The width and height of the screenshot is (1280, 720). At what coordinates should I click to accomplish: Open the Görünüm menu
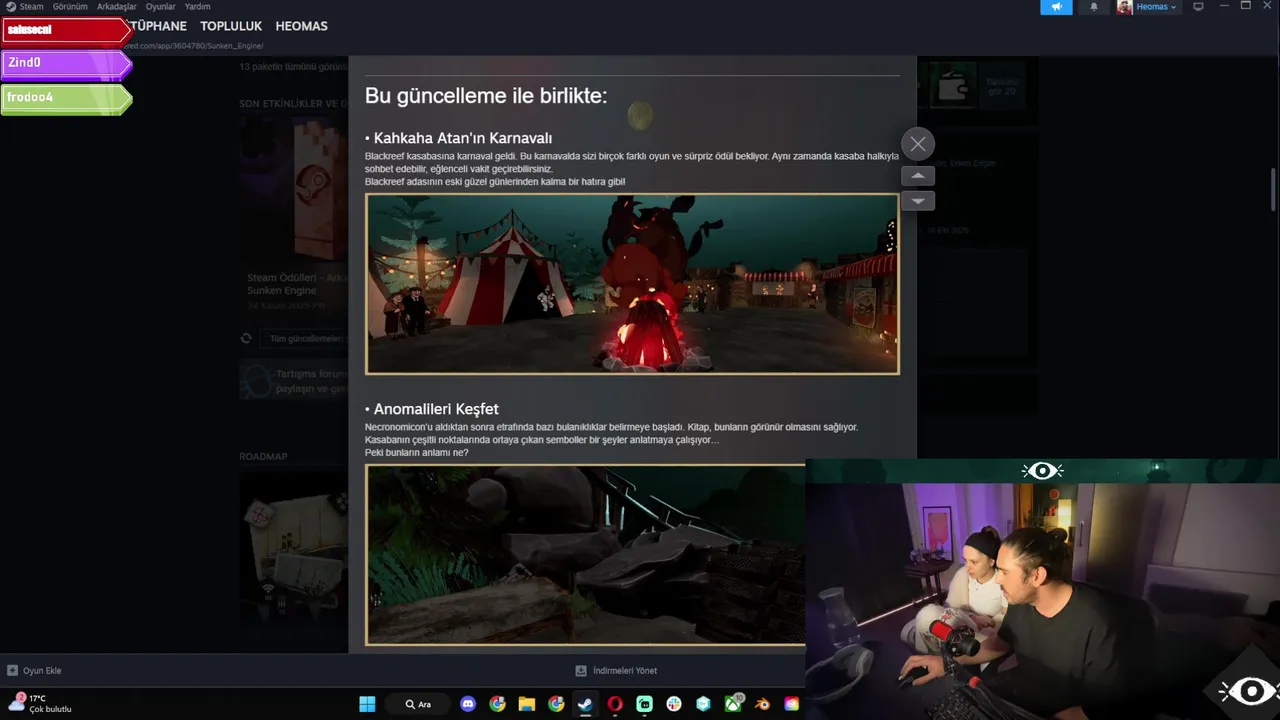(x=70, y=6)
